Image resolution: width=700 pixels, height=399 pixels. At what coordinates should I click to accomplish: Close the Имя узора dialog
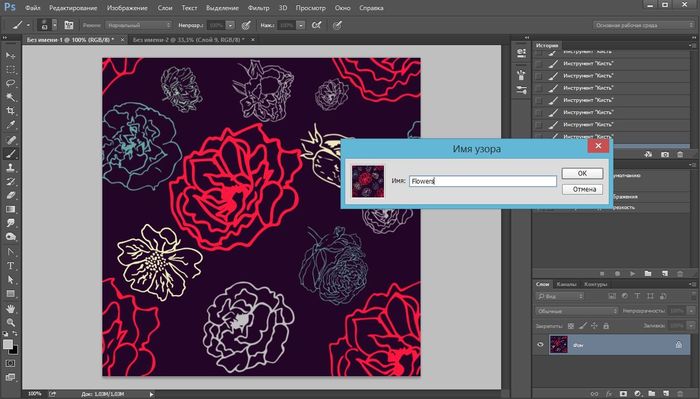tap(598, 146)
